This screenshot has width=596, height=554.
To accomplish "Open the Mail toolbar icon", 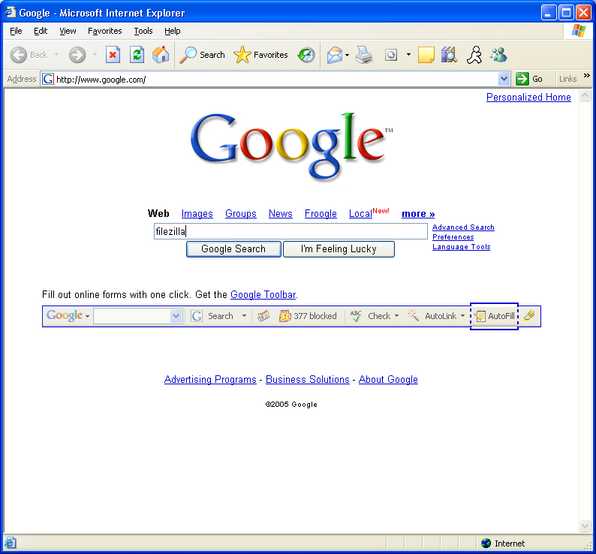I will click(x=335, y=55).
